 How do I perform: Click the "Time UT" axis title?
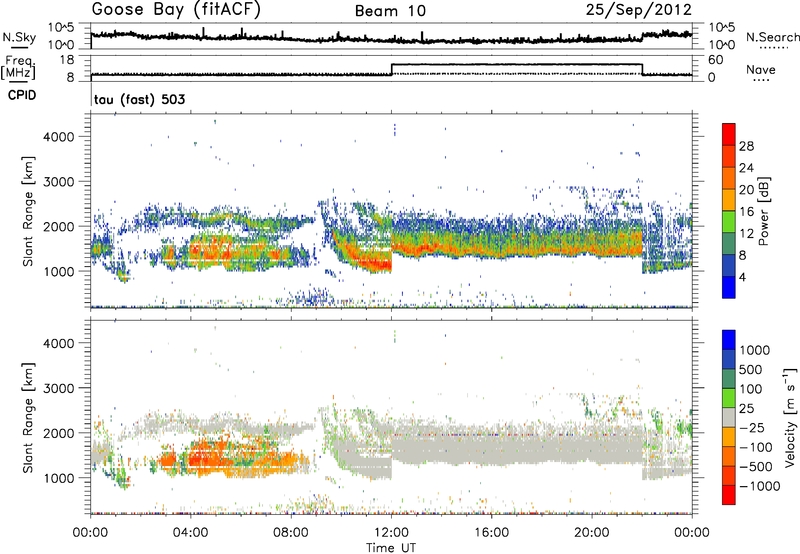pyautogui.click(x=391, y=547)
